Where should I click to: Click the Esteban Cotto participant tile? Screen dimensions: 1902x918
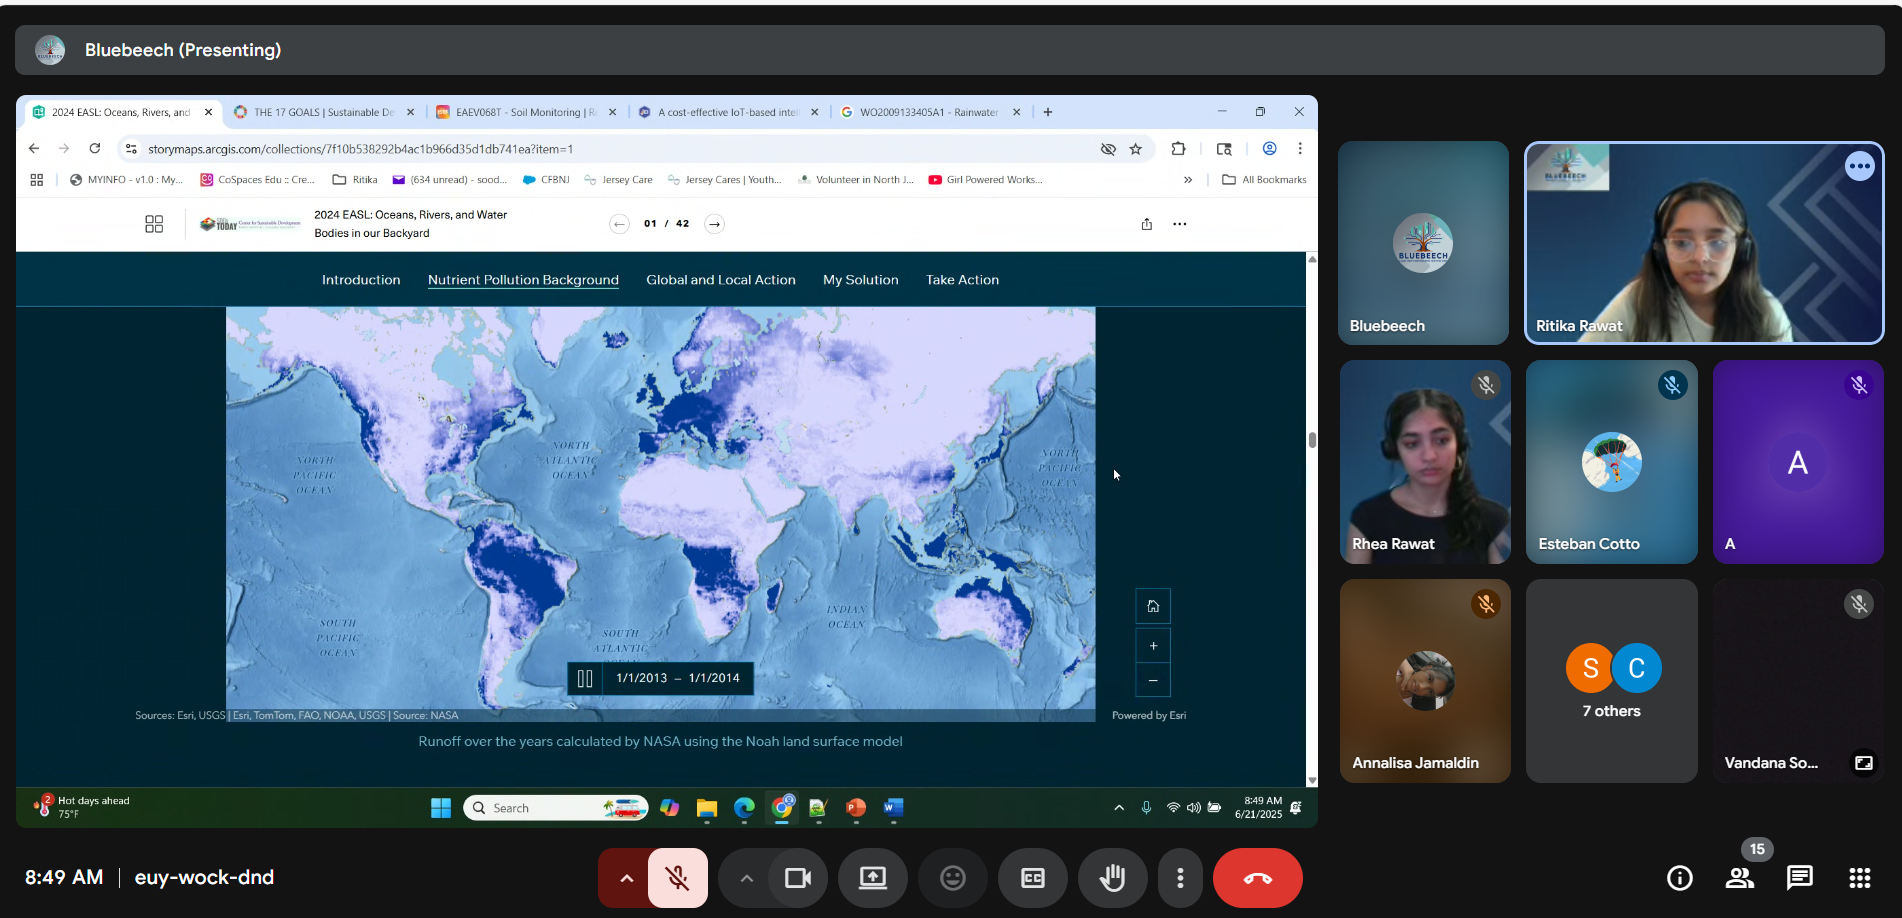[x=1611, y=462]
